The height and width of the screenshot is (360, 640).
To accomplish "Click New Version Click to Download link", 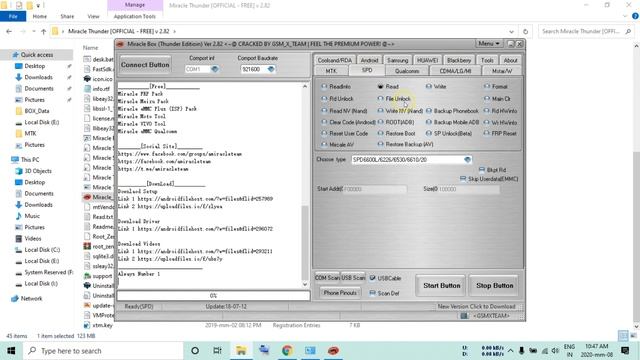I will (x=476, y=306).
